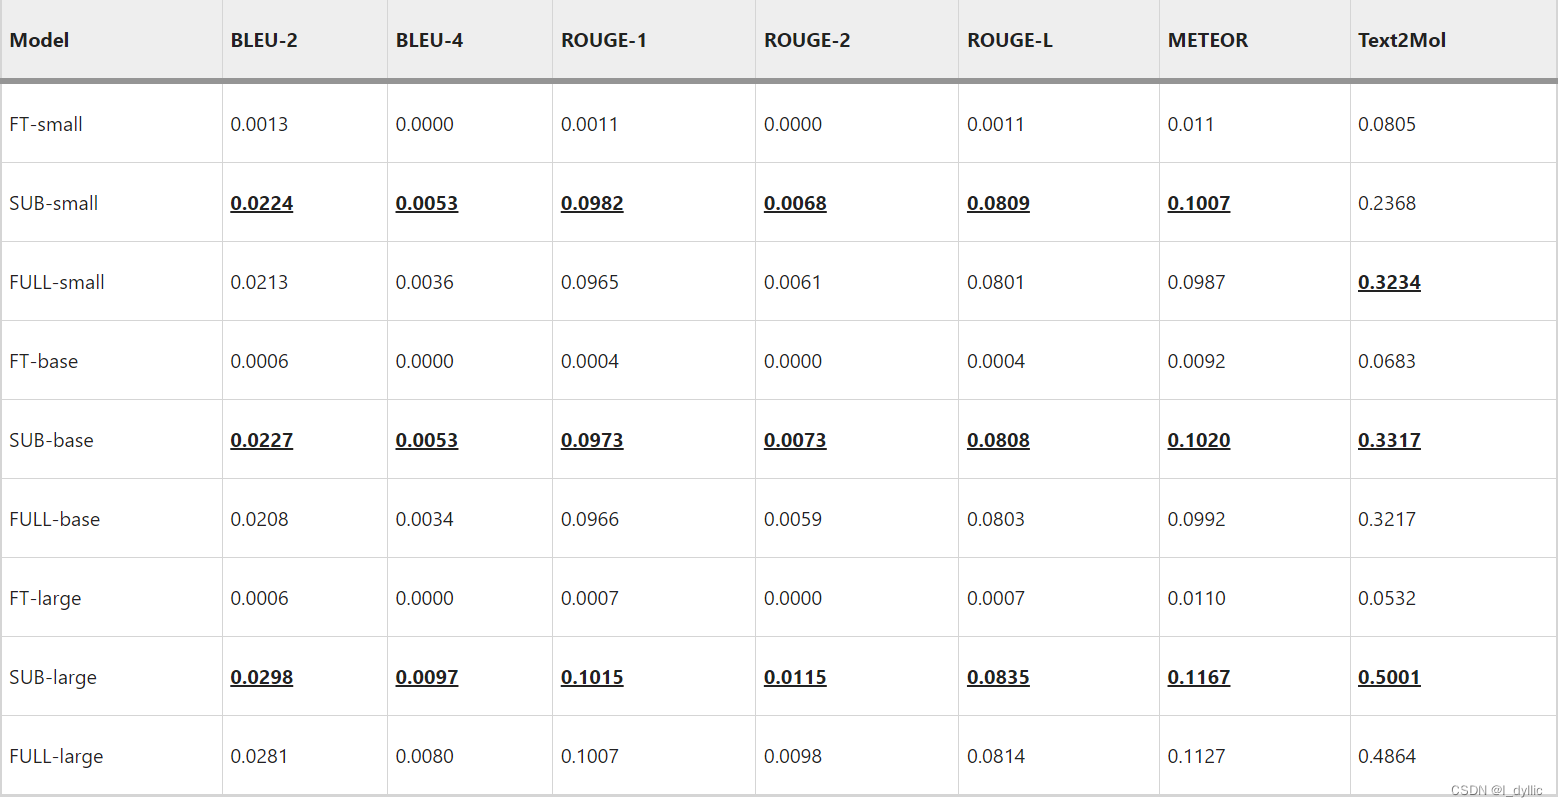Click the FULL-small row label
This screenshot has width=1558, height=807.
pyautogui.click(x=57, y=282)
